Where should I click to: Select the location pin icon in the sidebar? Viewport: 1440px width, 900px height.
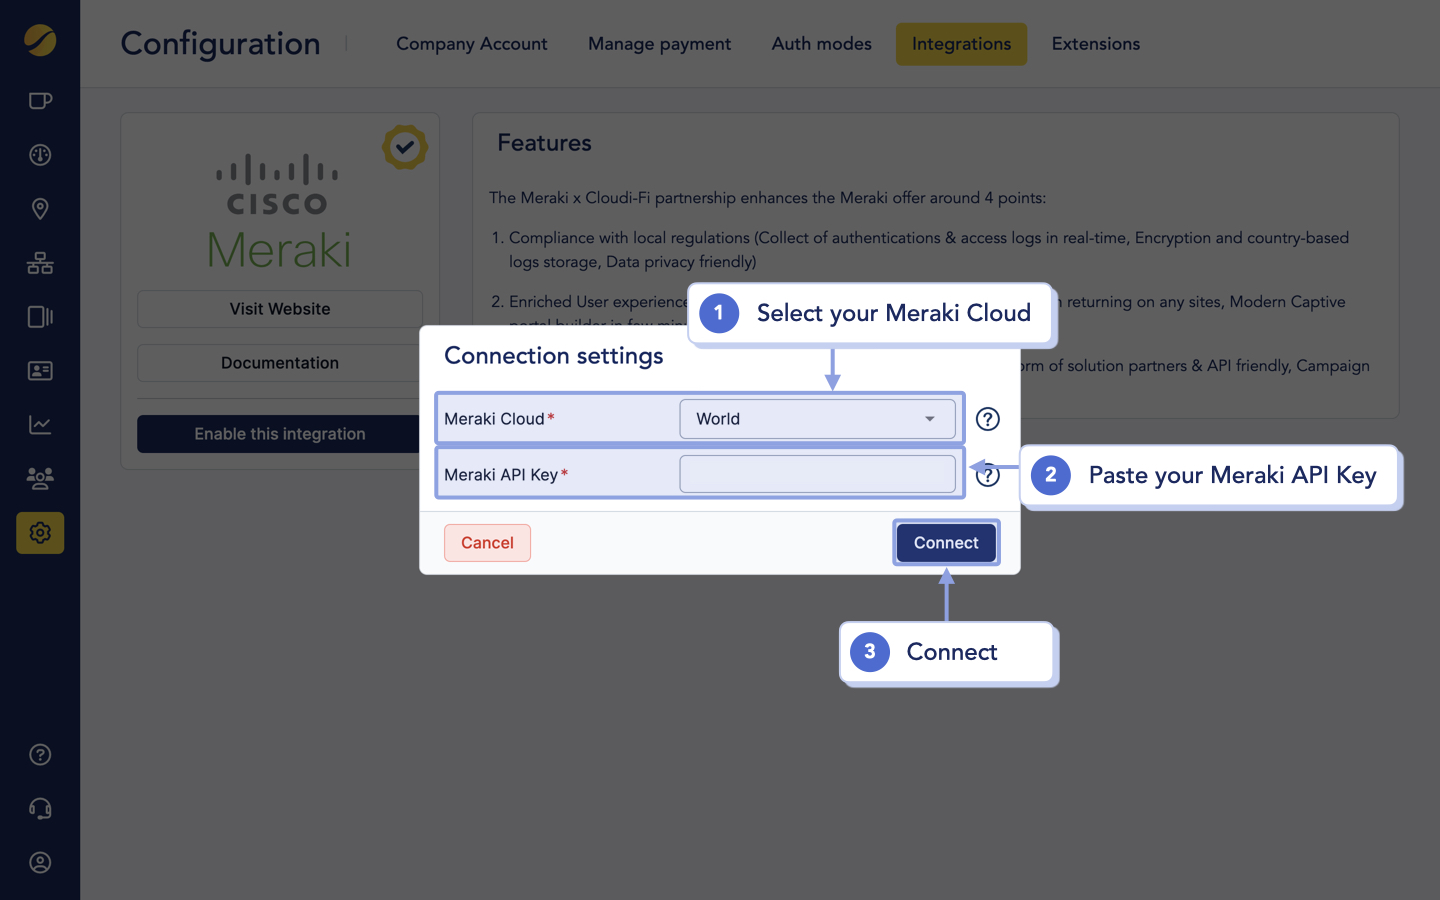pyautogui.click(x=40, y=208)
